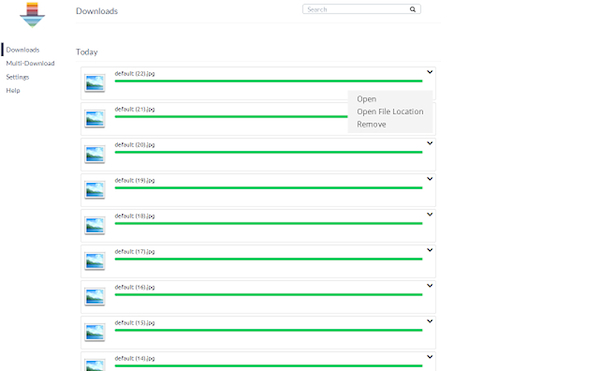Click image file icon of default (19).jpg

(x=95, y=190)
